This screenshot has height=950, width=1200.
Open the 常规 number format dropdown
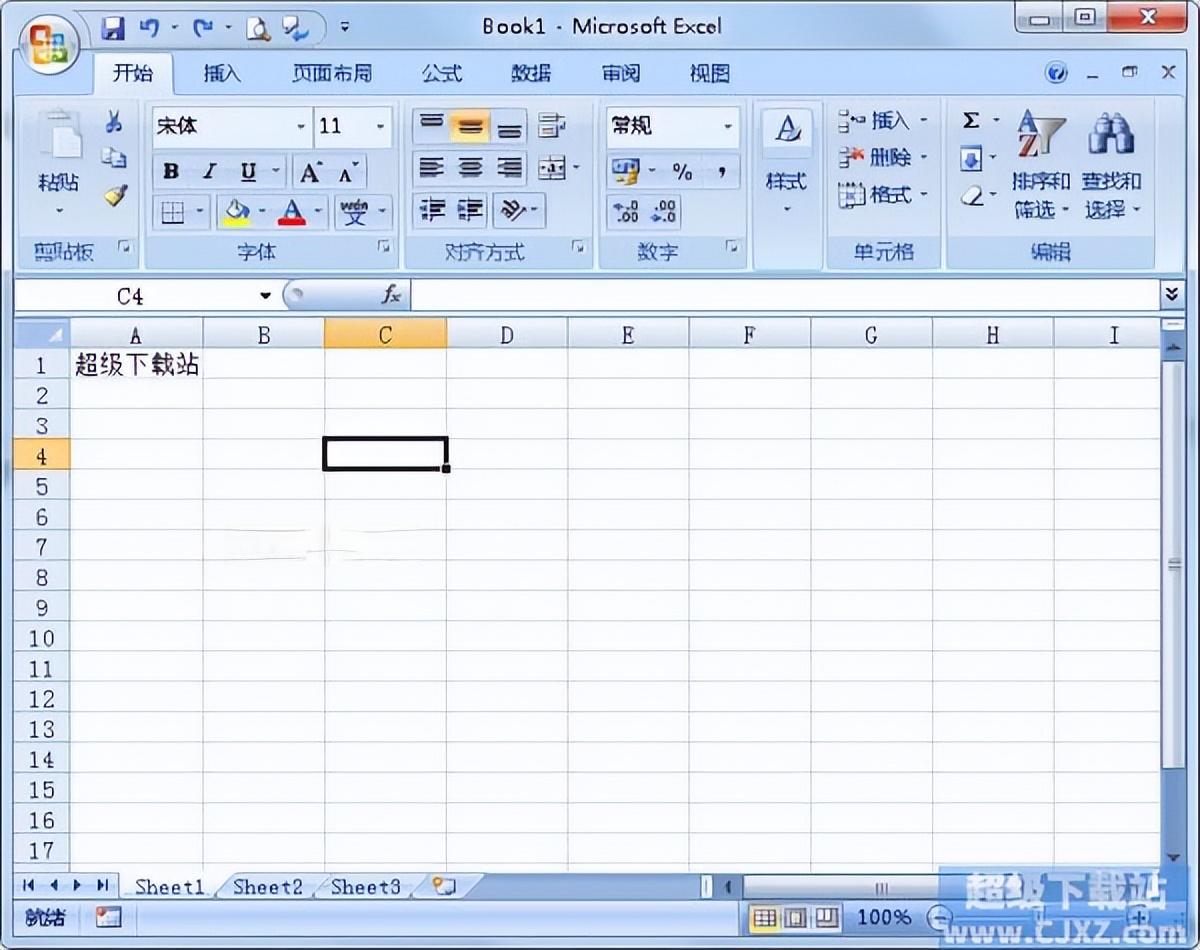(727, 126)
